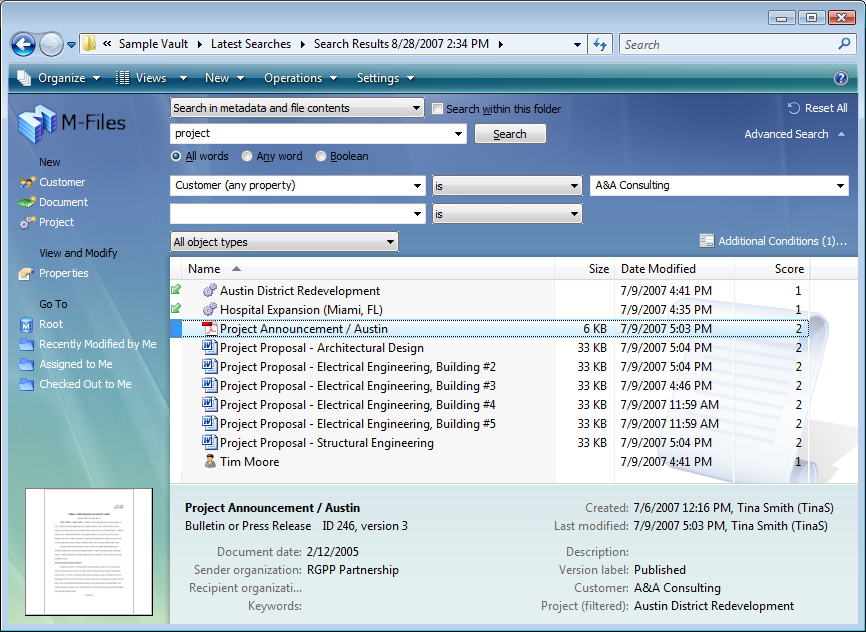Select the PDF icon of Project Announcement / Austin
The image size is (866, 632).
pyautogui.click(x=210, y=329)
